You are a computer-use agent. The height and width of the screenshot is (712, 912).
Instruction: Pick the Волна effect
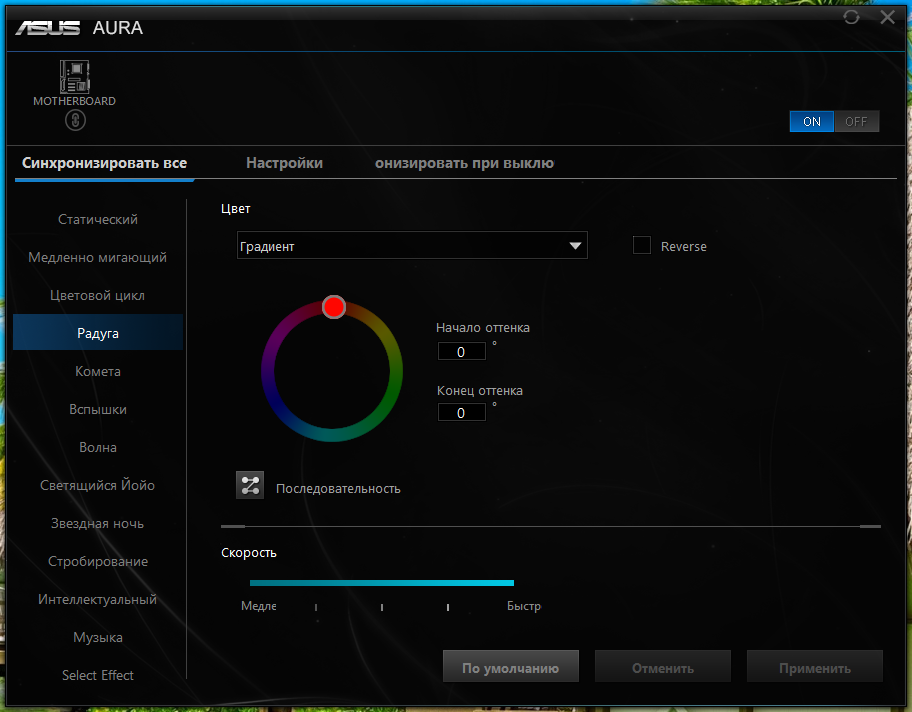98,447
